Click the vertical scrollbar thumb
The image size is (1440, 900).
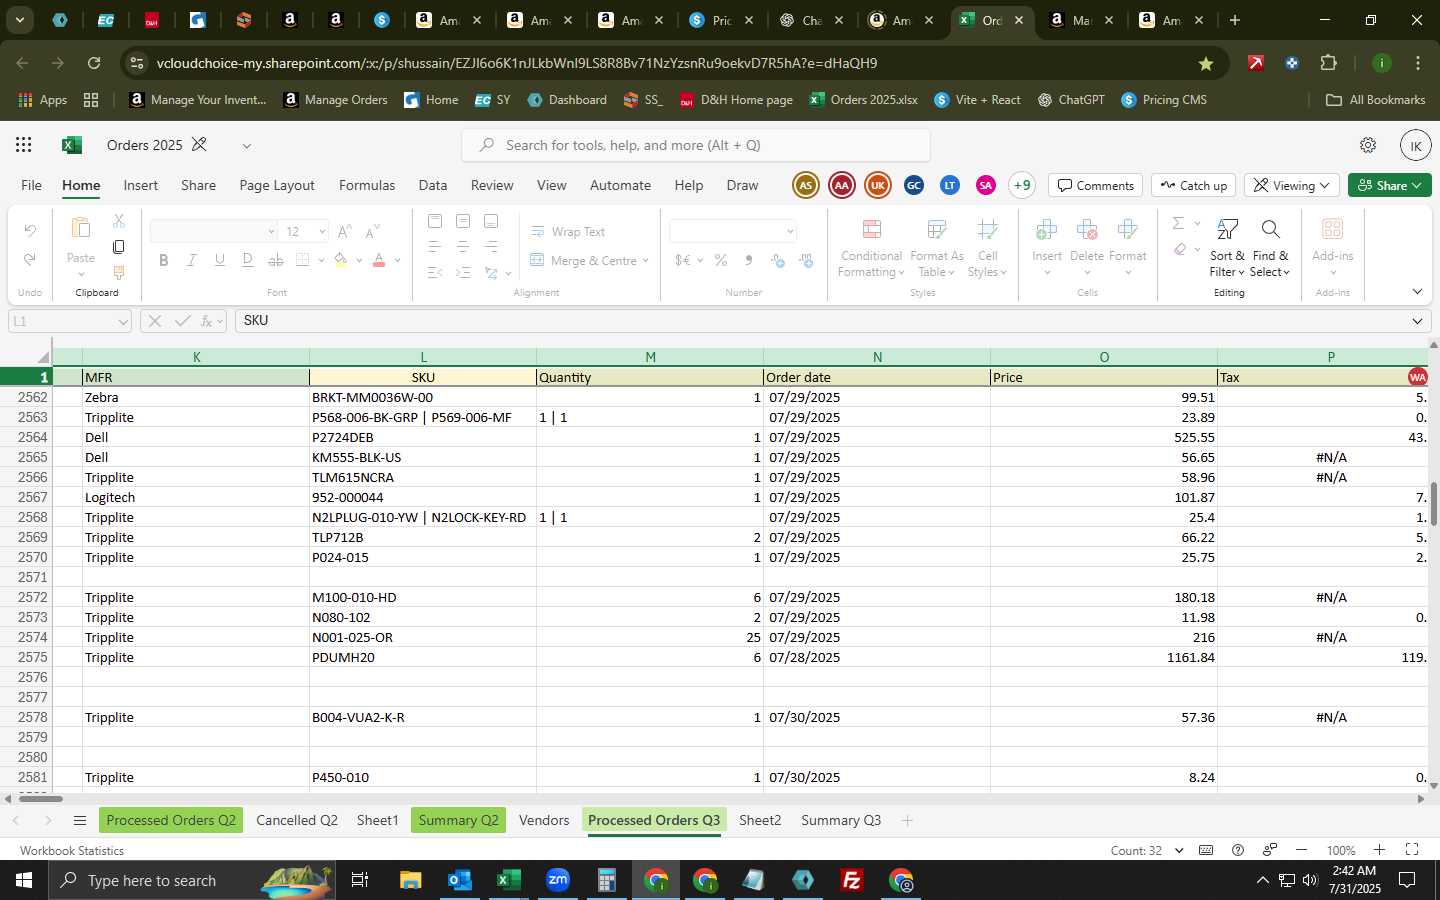[x=1433, y=504]
